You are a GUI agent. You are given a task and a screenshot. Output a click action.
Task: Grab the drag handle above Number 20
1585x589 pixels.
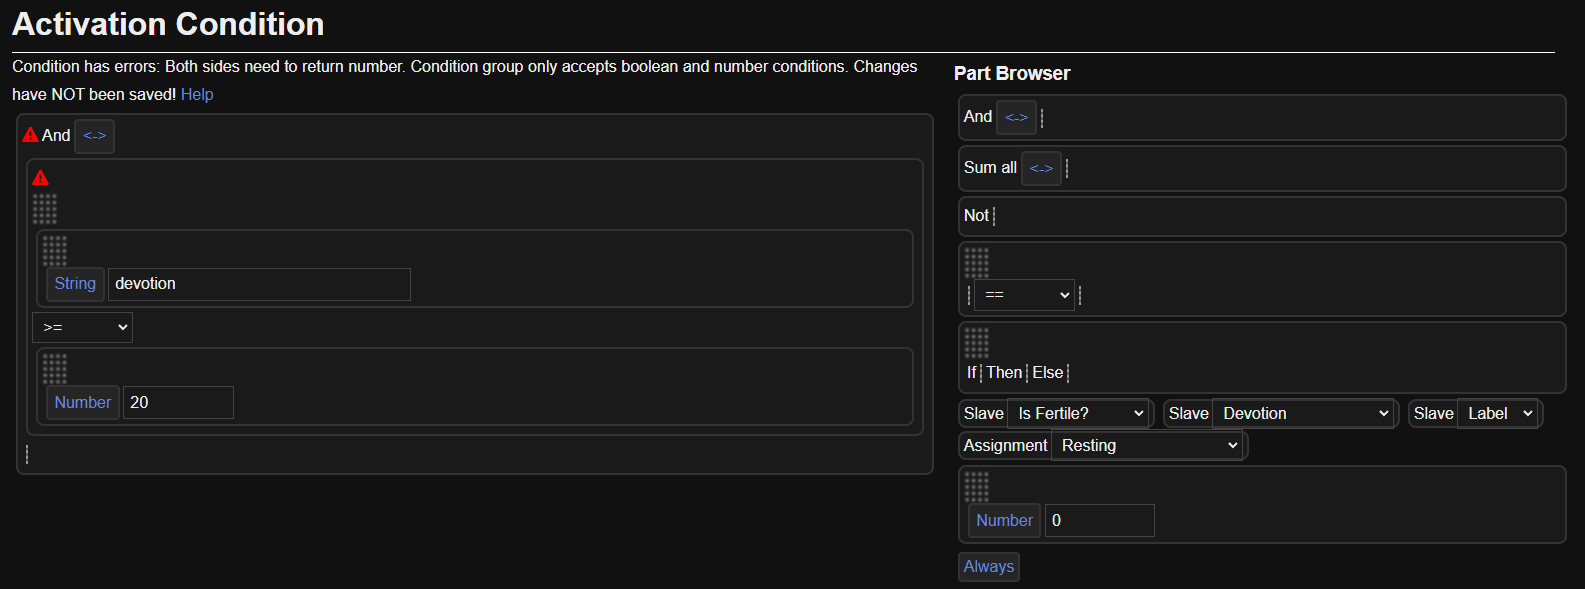point(55,368)
